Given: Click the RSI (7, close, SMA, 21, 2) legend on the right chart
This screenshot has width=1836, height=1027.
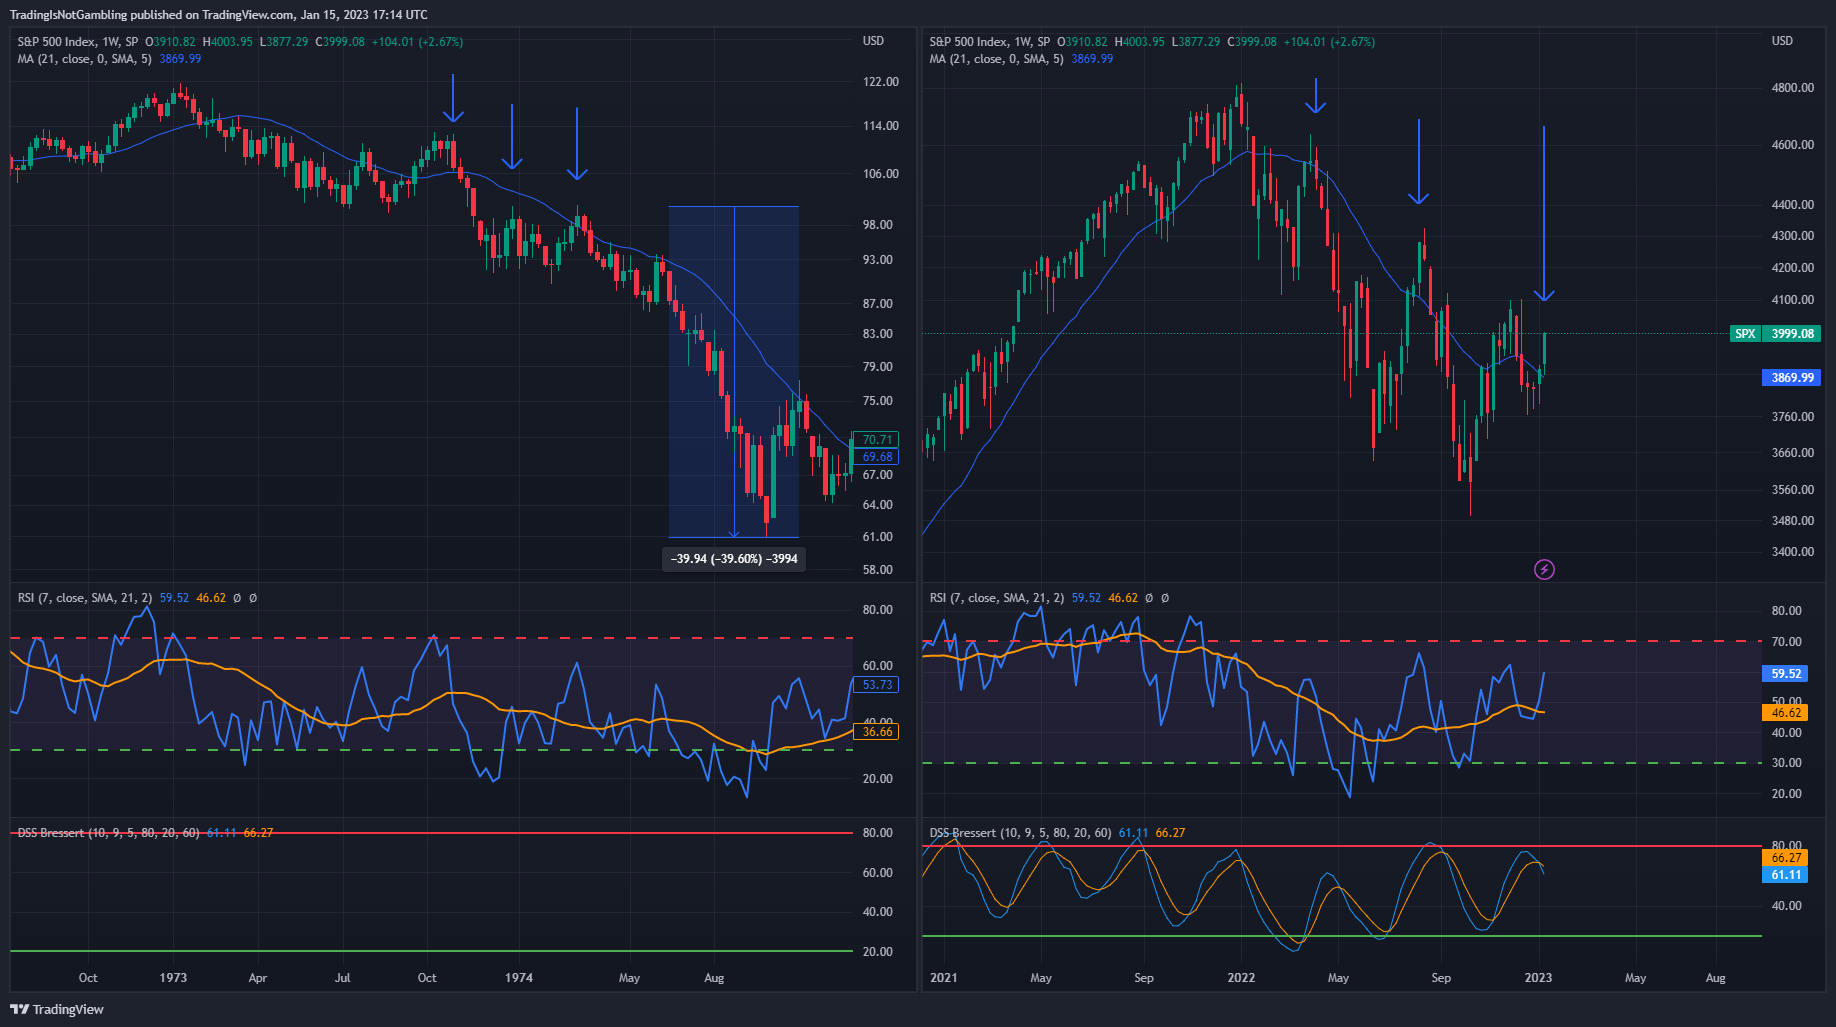Looking at the screenshot, I should (997, 598).
